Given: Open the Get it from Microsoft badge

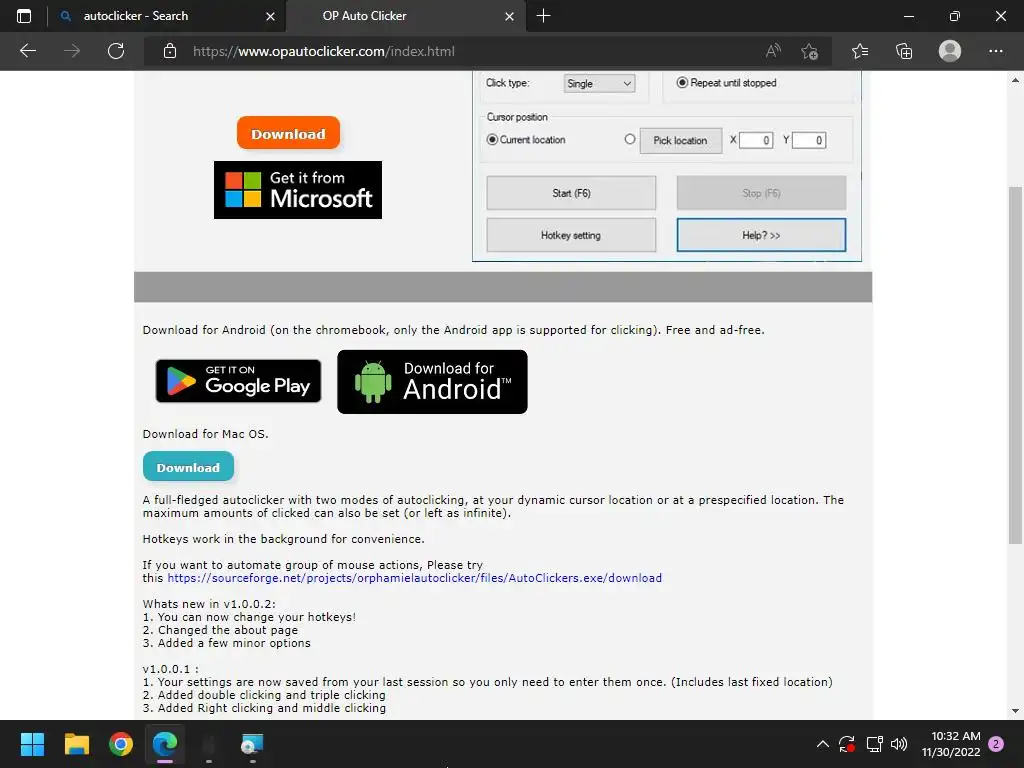Looking at the screenshot, I should 298,190.
